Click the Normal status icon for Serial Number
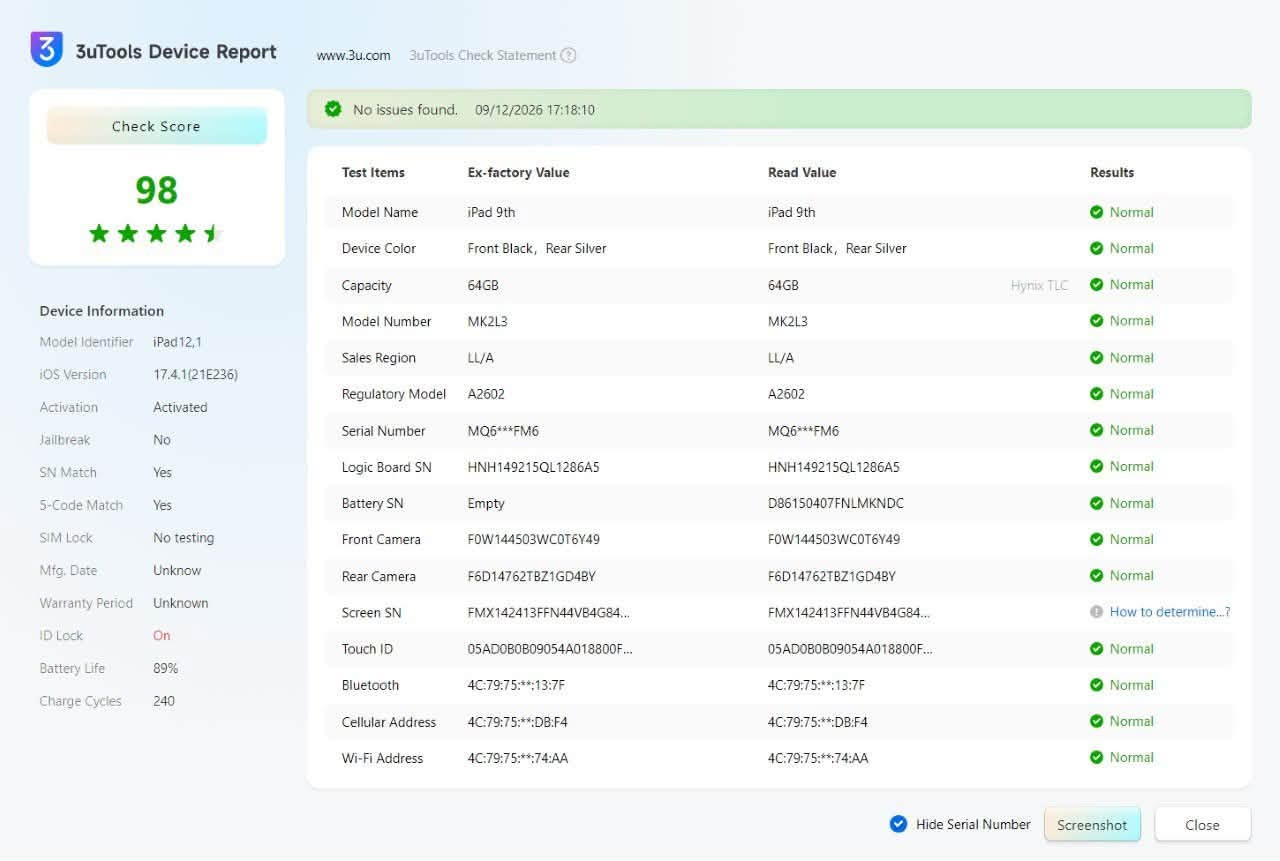Viewport: 1280px width, 861px height. (x=1097, y=430)
